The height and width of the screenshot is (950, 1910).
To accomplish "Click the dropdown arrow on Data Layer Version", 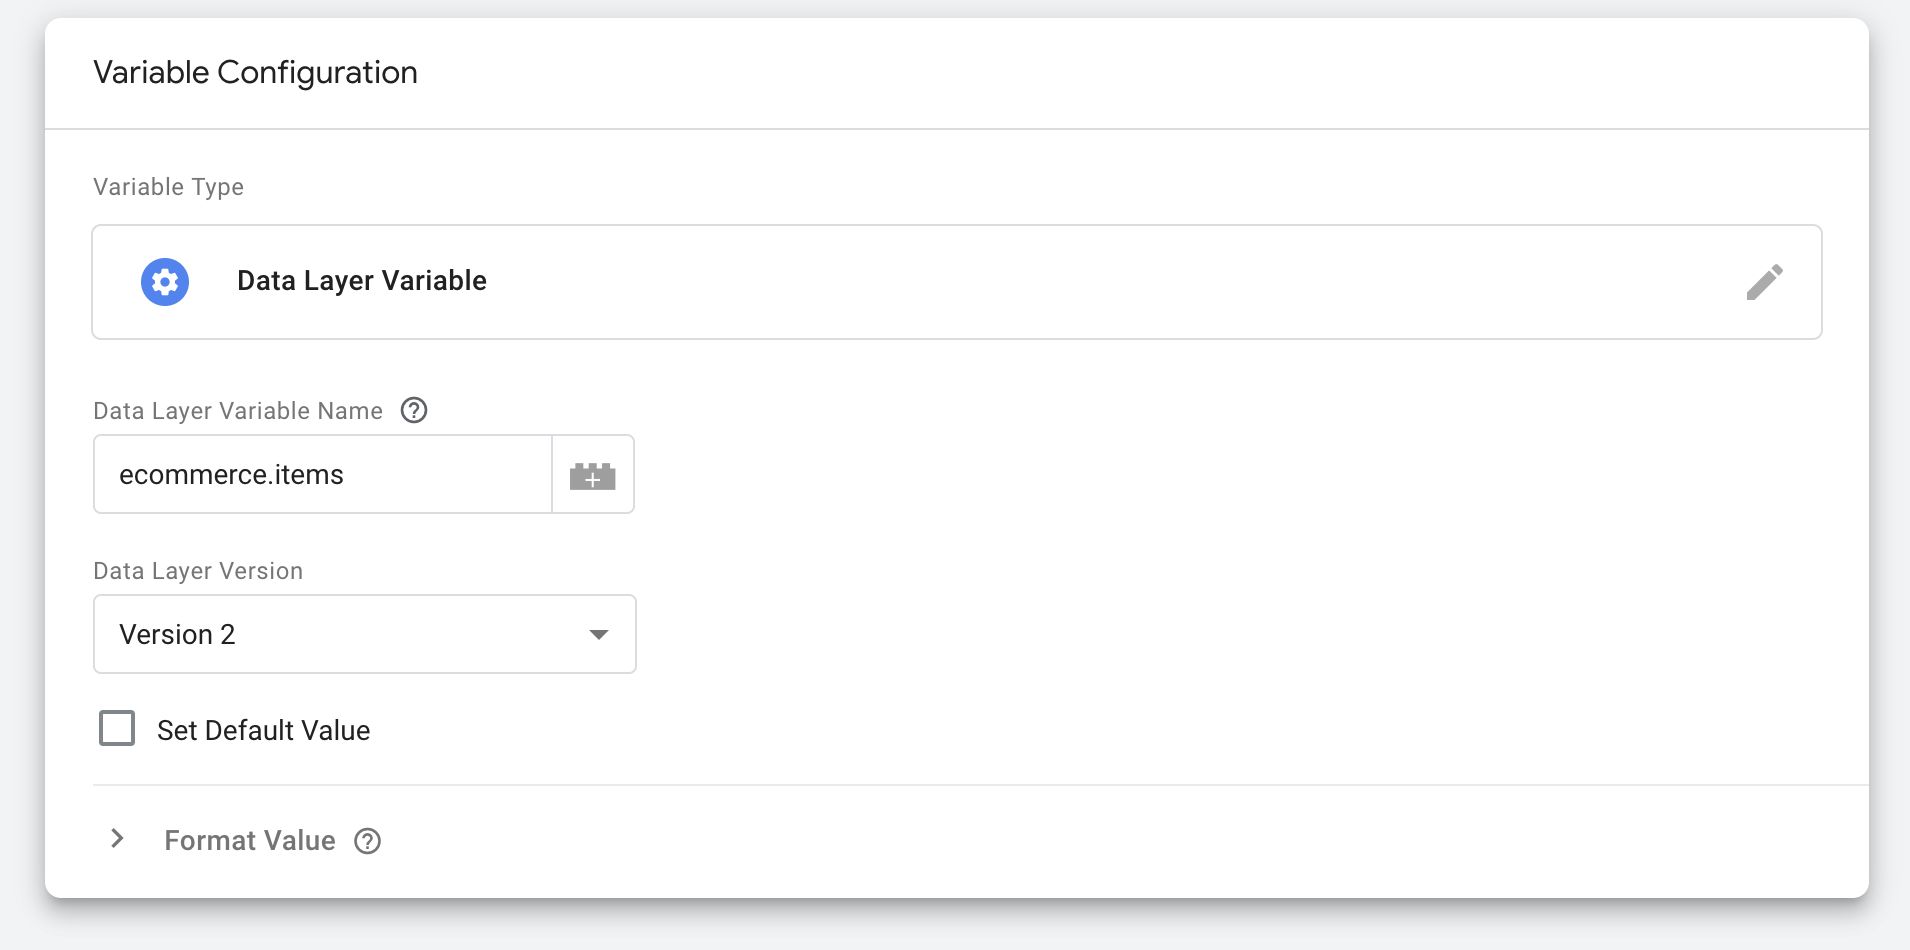I will click(598, 634).
